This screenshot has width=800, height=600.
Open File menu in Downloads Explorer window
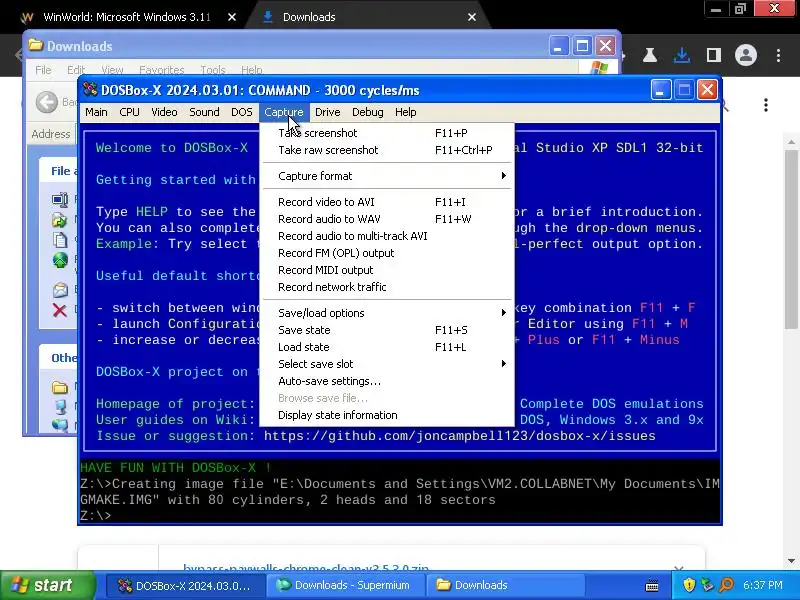click(x=43, y=69)
